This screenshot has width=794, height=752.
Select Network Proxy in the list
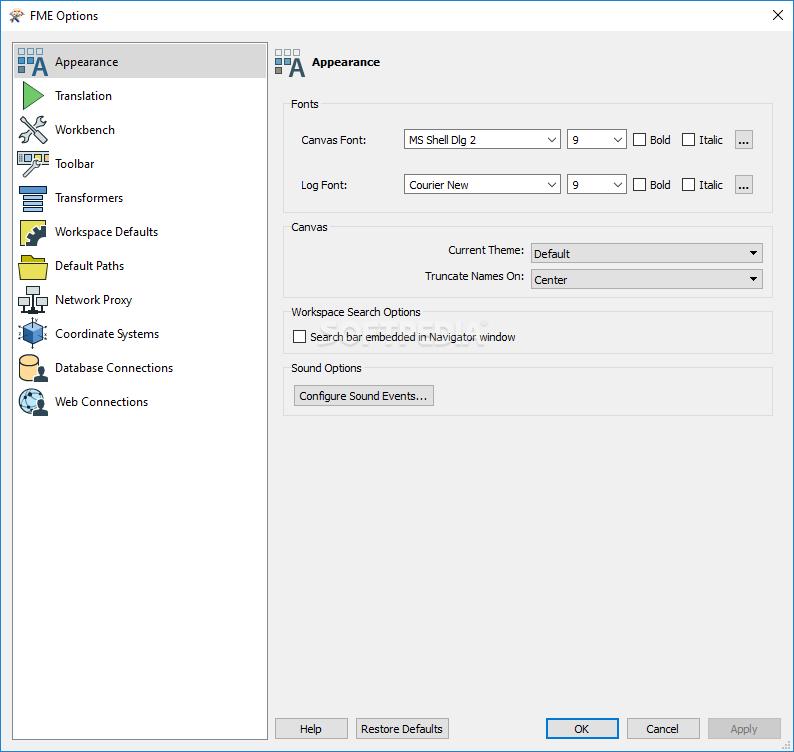[x=140, y=300]
